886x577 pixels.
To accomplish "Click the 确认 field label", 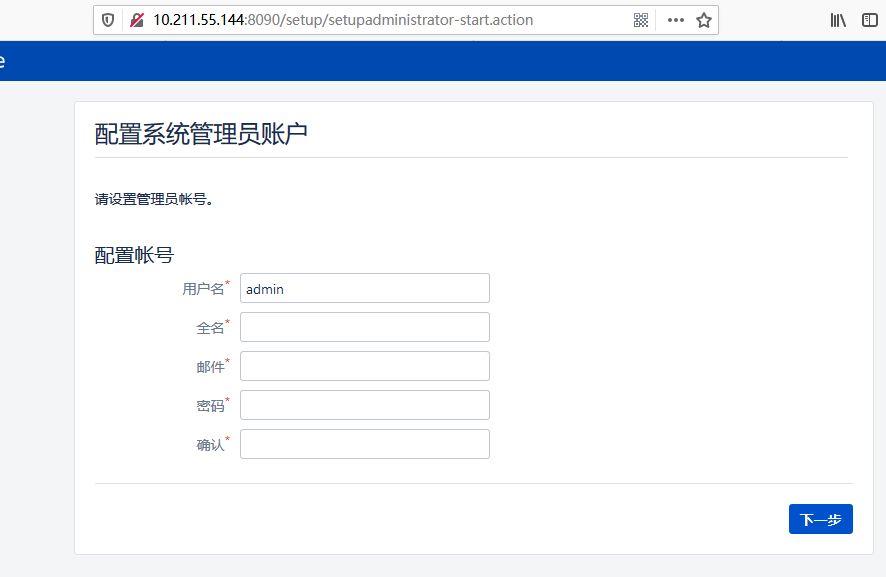I will (210, 445).
